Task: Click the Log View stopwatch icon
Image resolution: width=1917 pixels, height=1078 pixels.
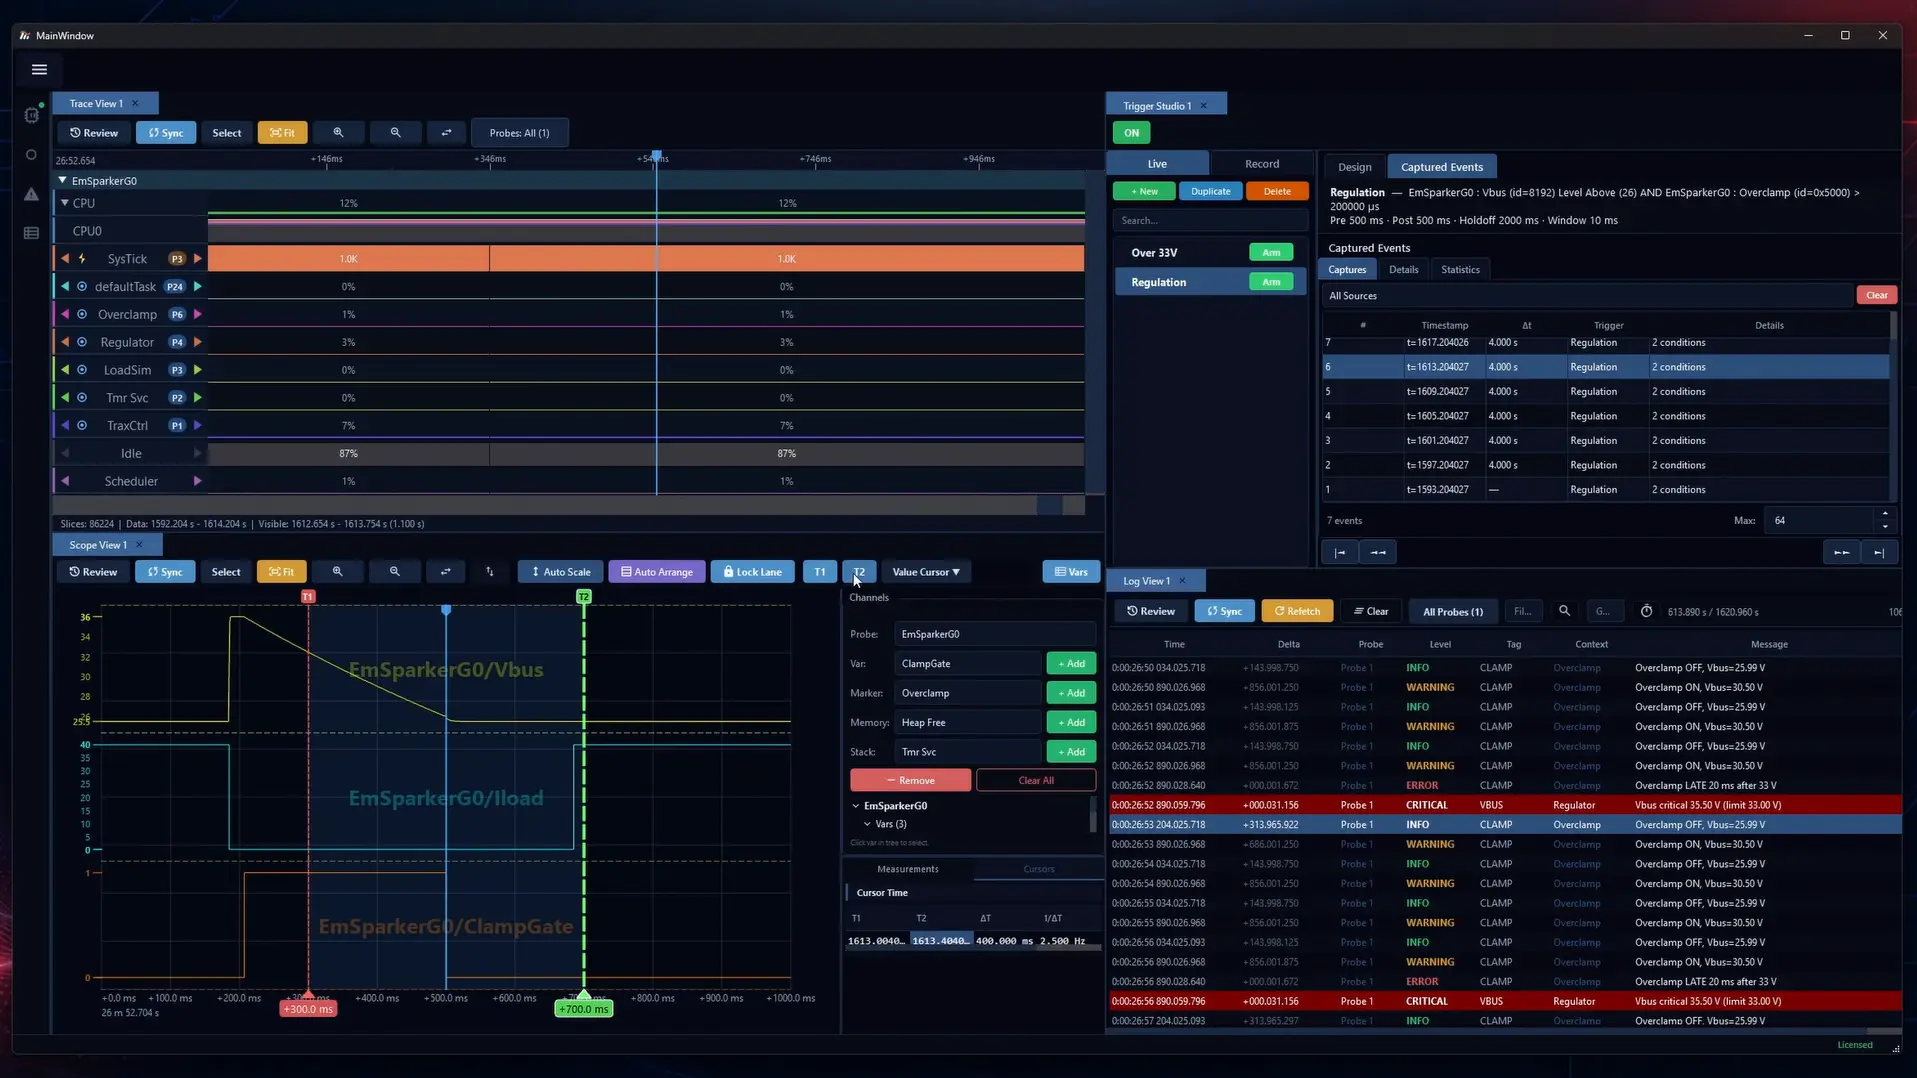Action: 1646,611
